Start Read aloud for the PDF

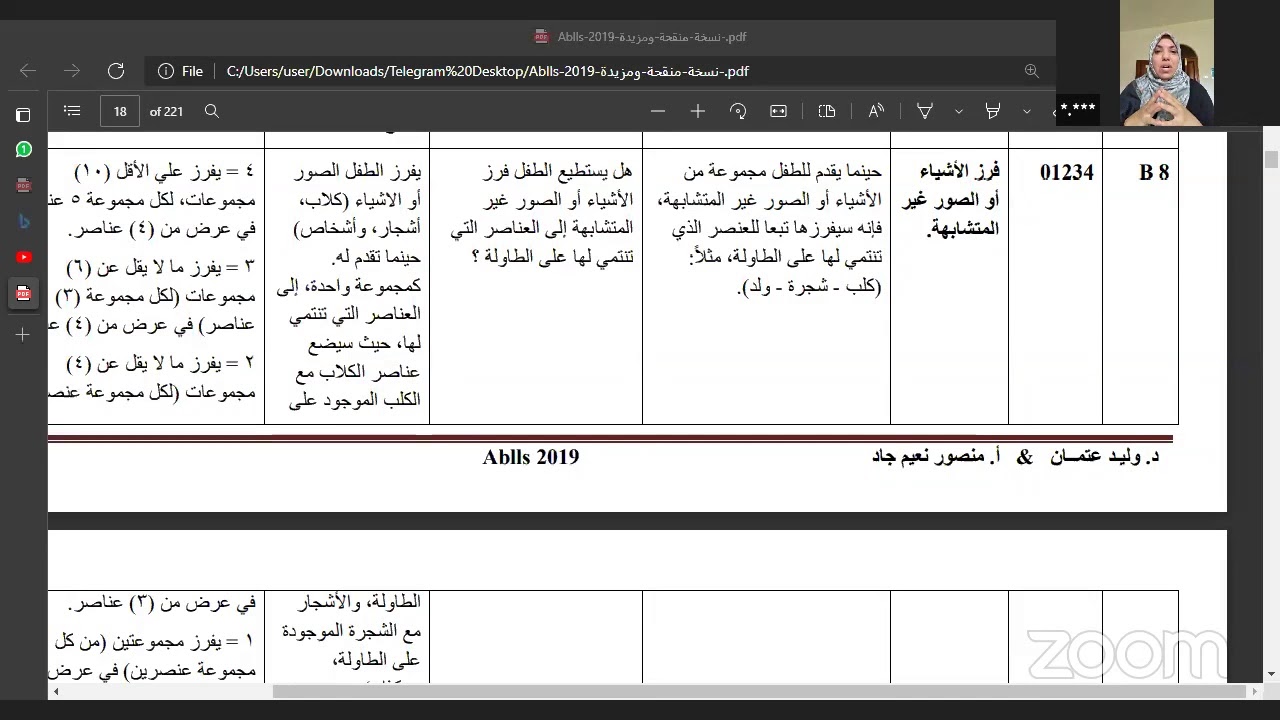coord(876,111)
